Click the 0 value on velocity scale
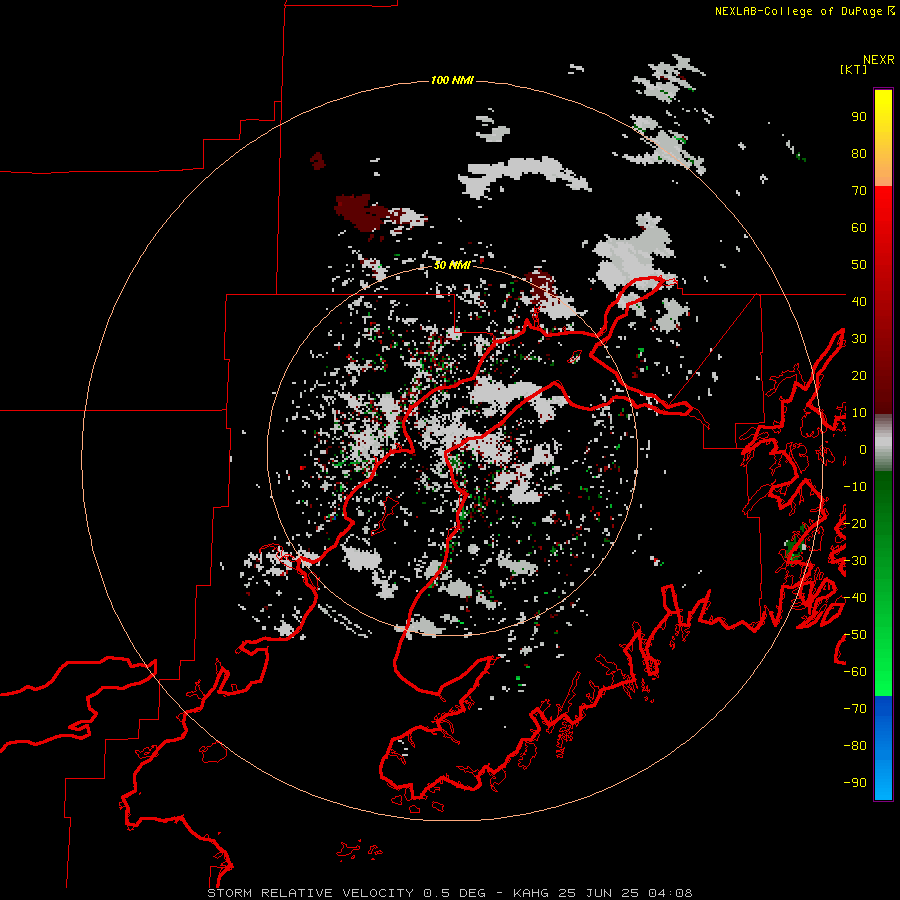The width and height of the screenshot is (900, 900). [863, 449]
